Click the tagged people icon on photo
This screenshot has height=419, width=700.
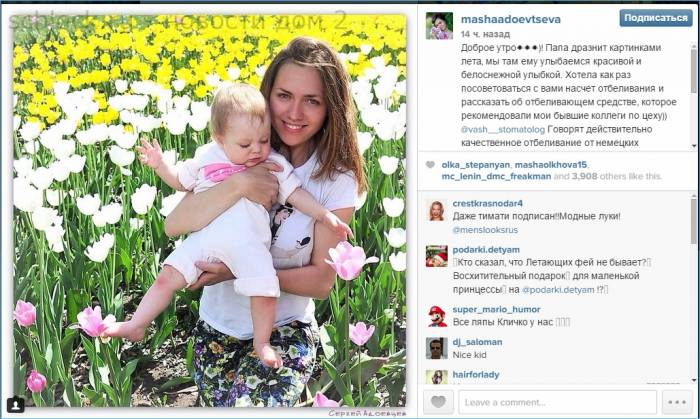(x=16, y=405)
